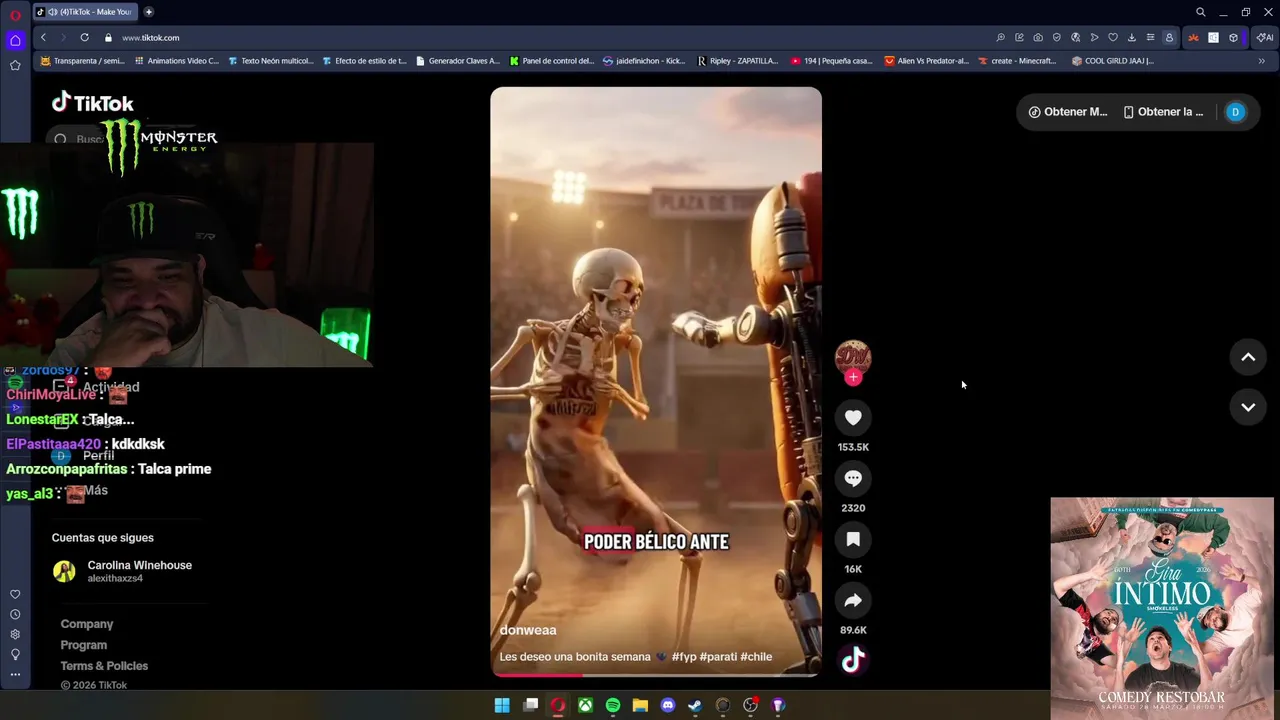Open the sidebar three-dots more menu
The height and width of the screenshot is (720, 1280).
click(x=15, y=674)
